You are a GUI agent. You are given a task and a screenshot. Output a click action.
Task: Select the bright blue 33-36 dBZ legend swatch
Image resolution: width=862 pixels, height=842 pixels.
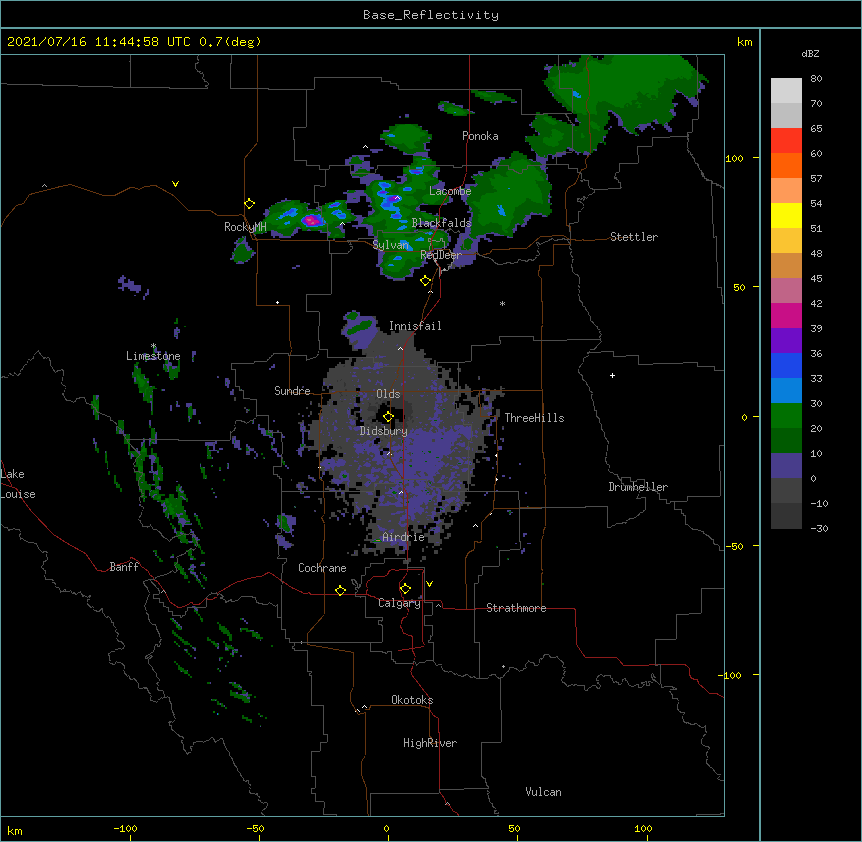point(786,365)
